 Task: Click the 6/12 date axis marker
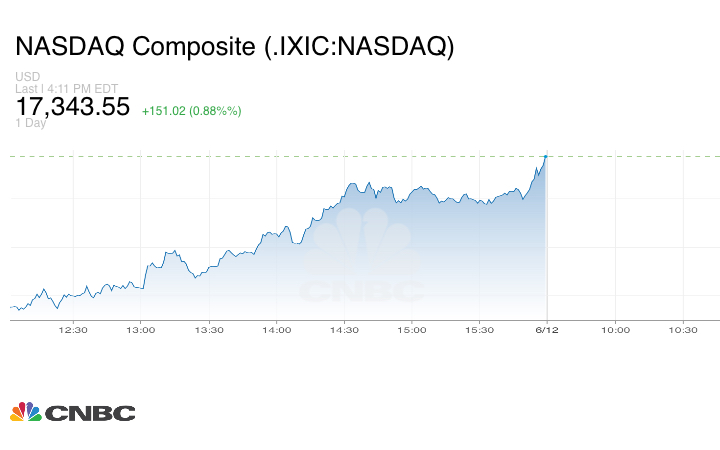tap(547, 329)
